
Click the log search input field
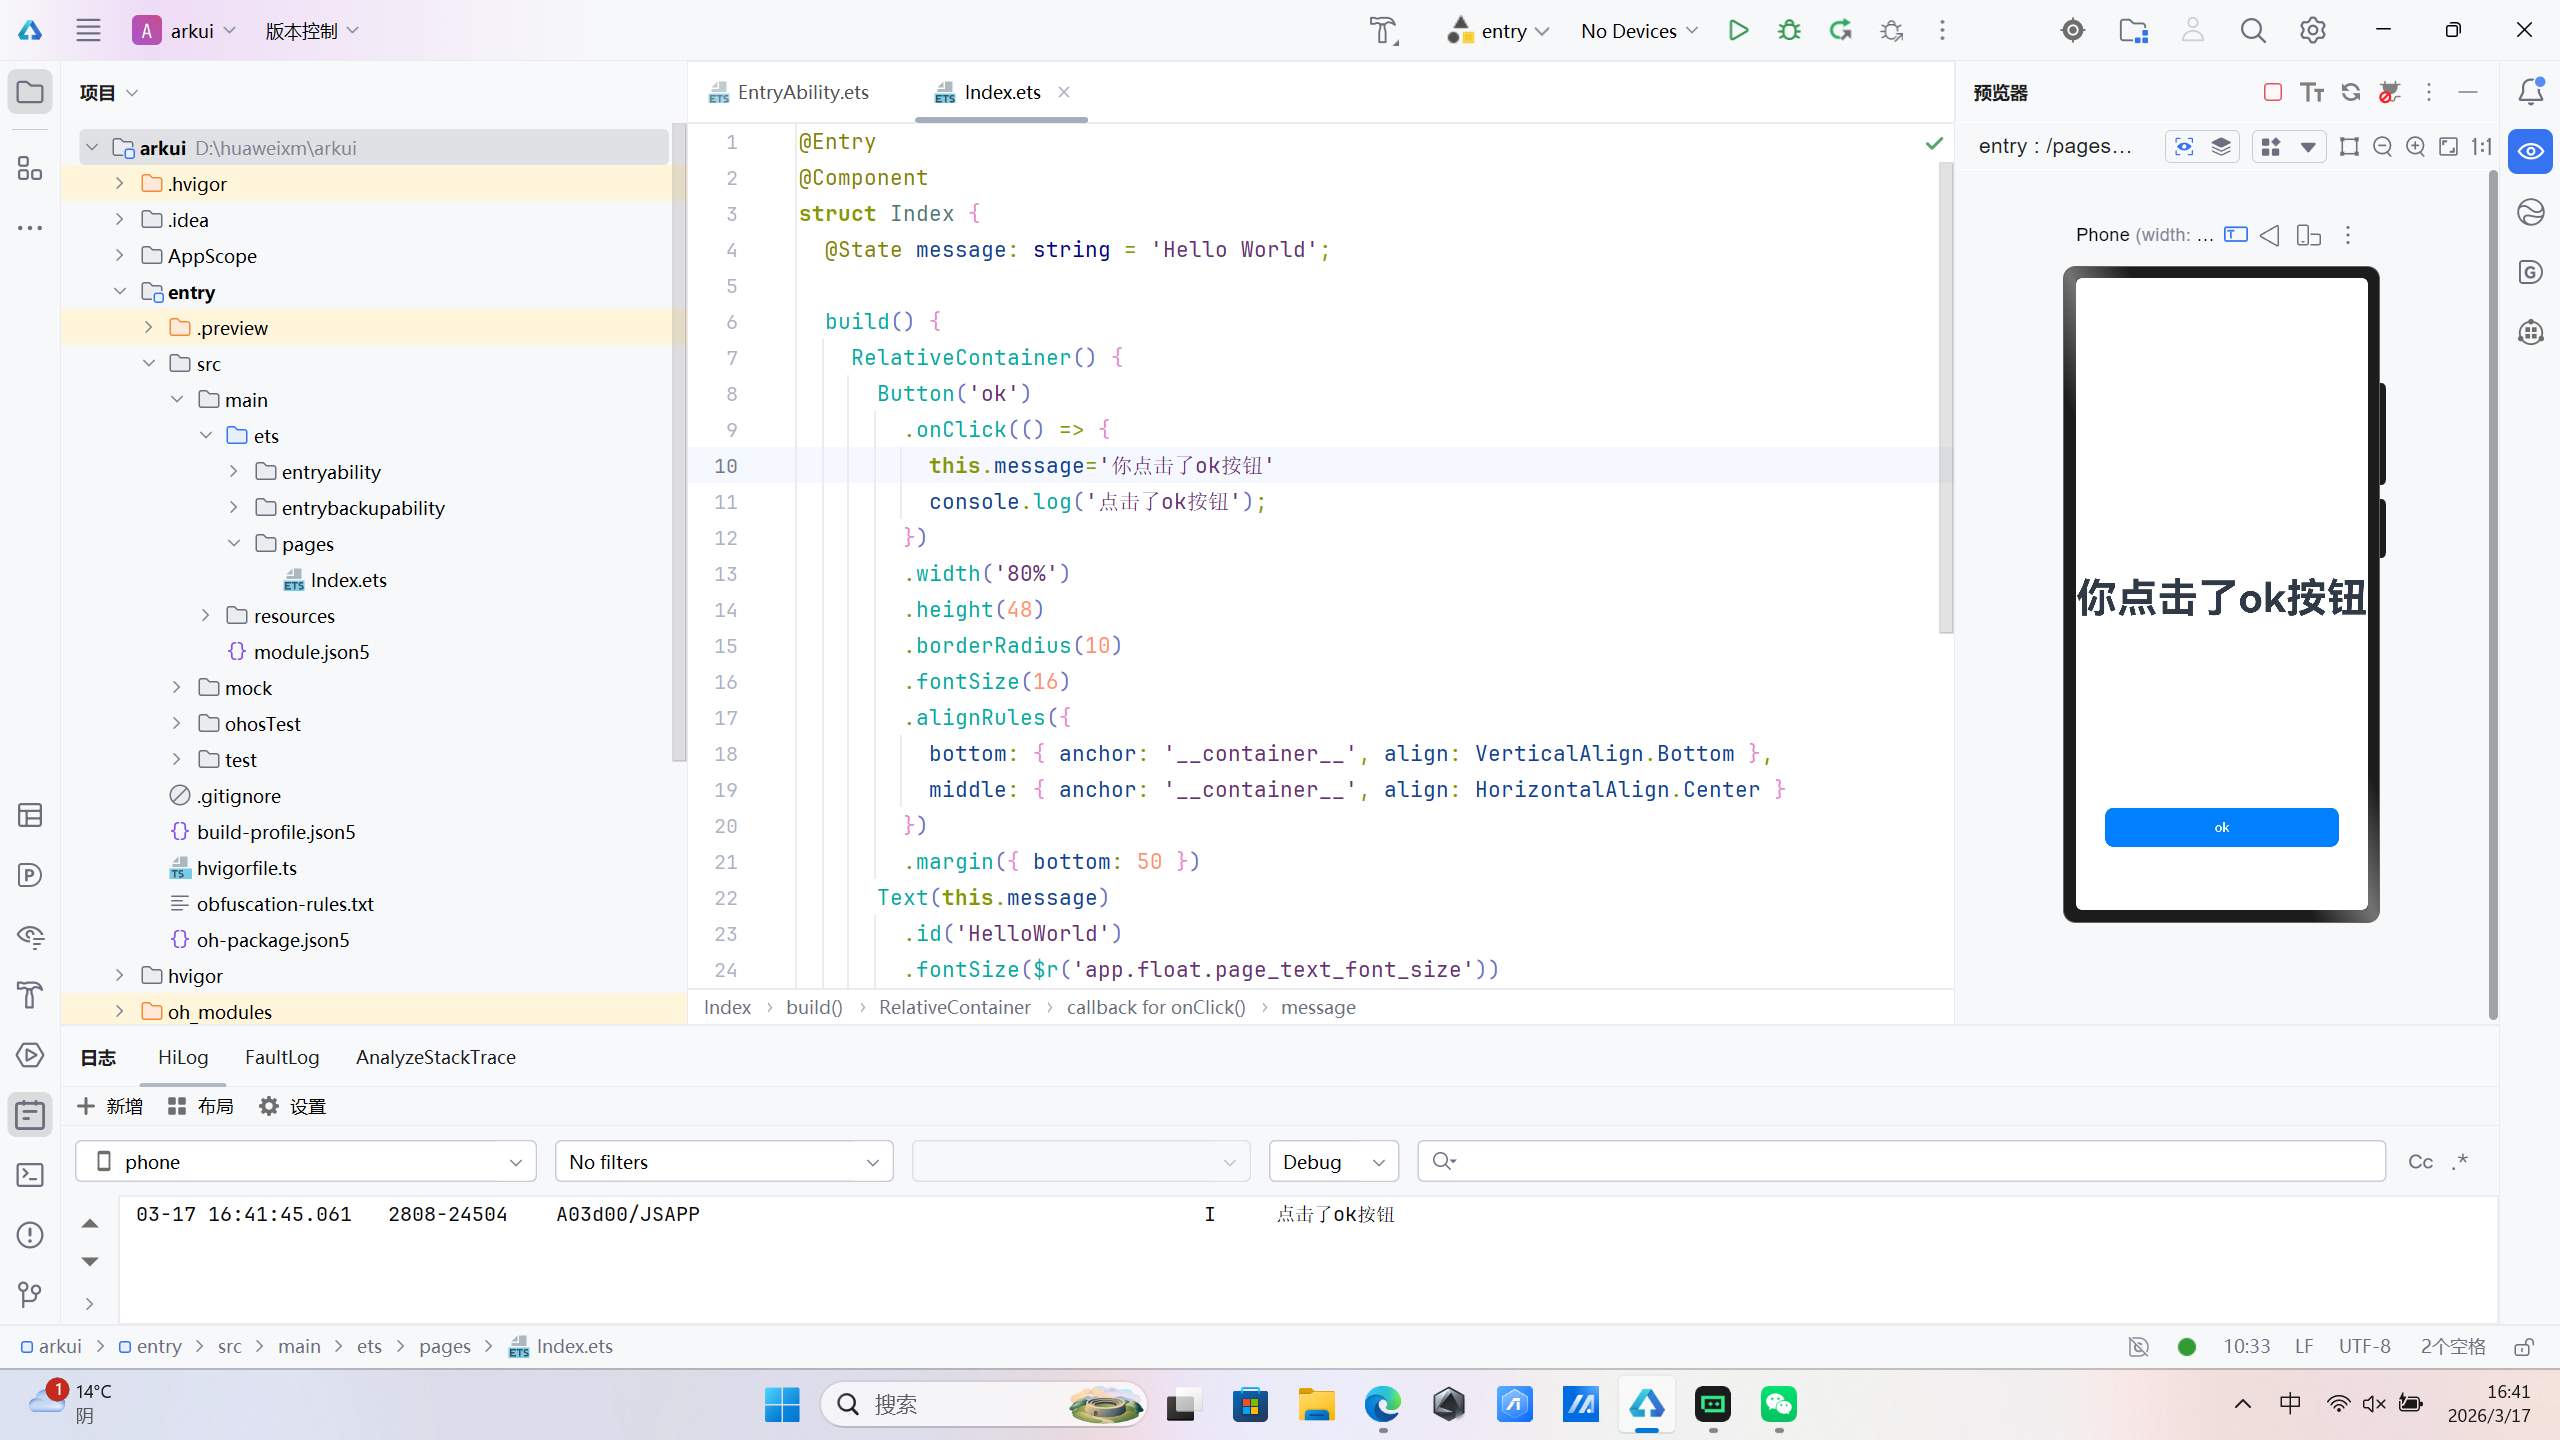point(1900,1161)
